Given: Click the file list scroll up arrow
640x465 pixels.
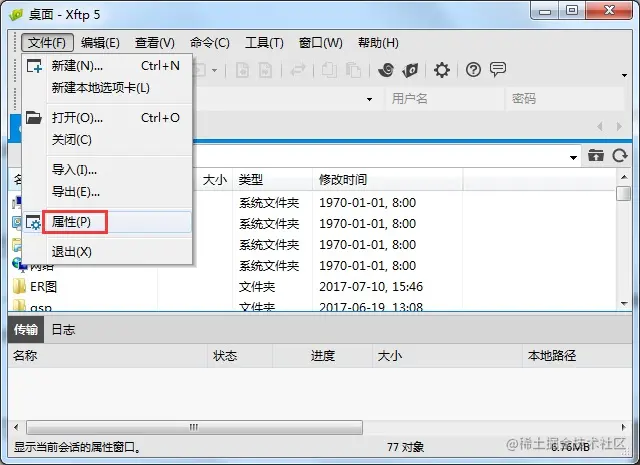Looking at the screenshot, I should pos(624,177).
